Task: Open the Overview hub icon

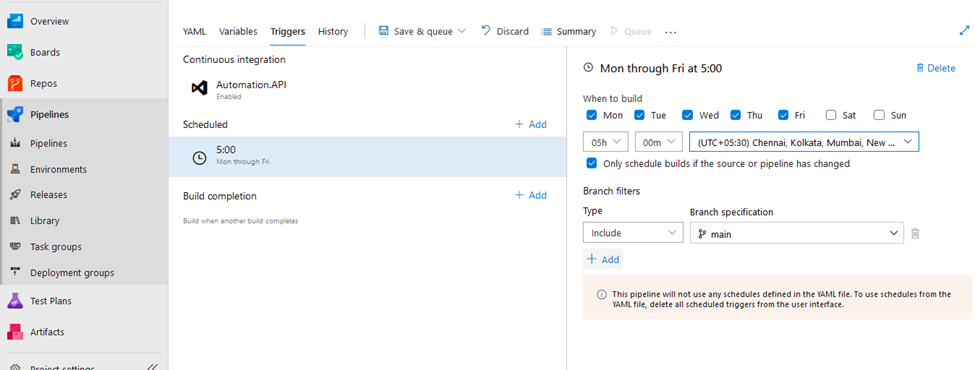Action: pyautogui.click(x=15, y=21)
